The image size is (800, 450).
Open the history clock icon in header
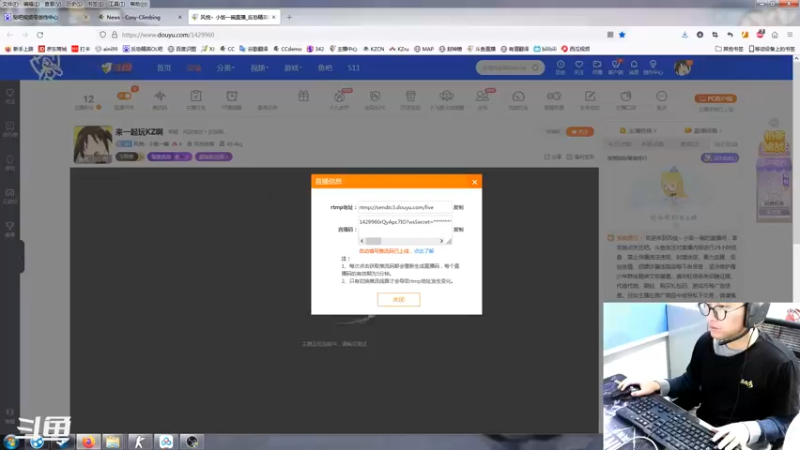[560, 67]
